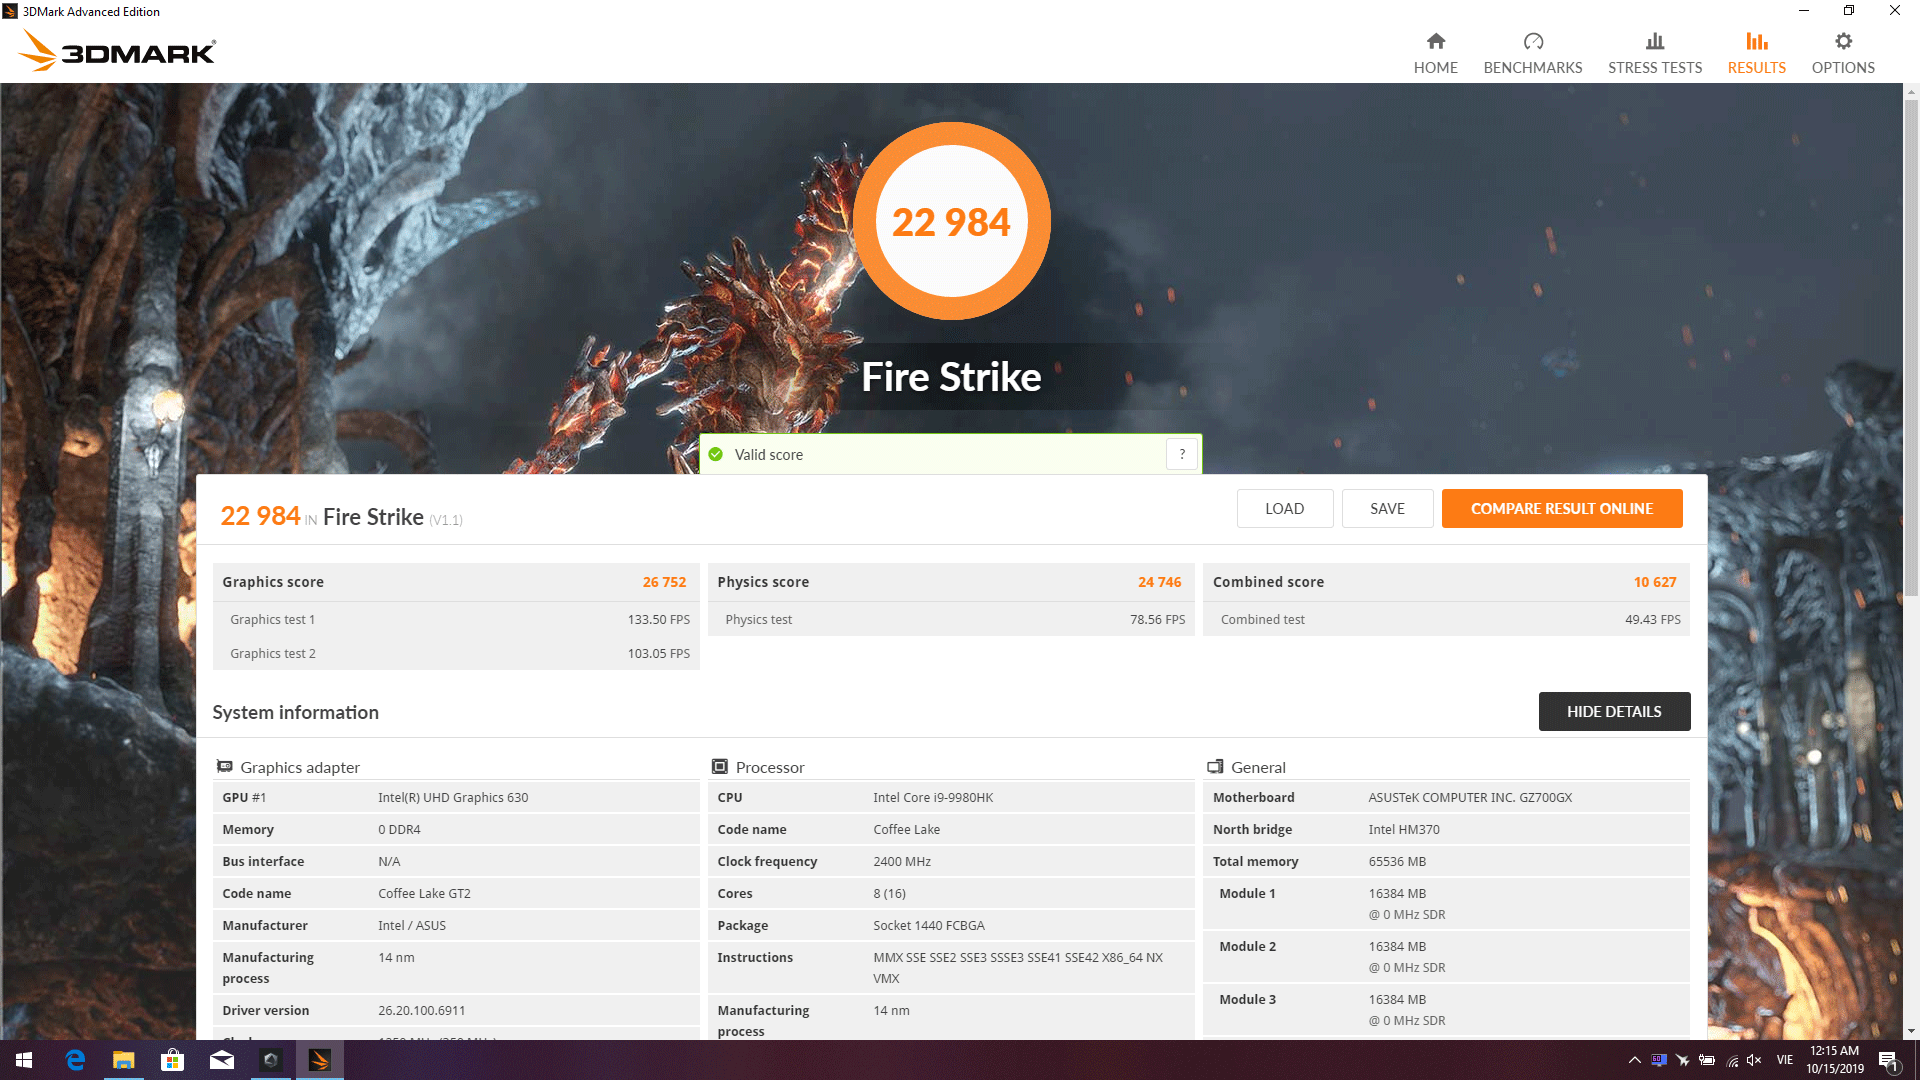Viewport: 1920px width, 1080px height.
Task: Click the airplane mode tray icon
Action: click(x=1682, y=1060)
